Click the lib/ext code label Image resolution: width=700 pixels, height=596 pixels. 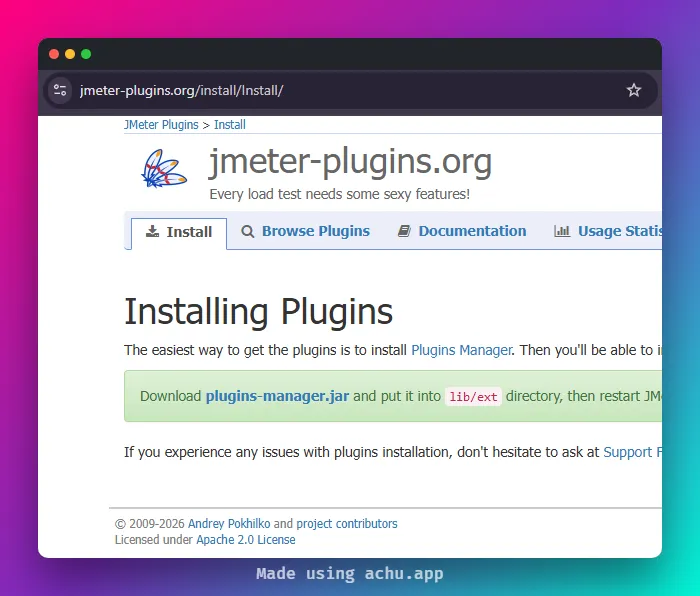pos(473,397)
